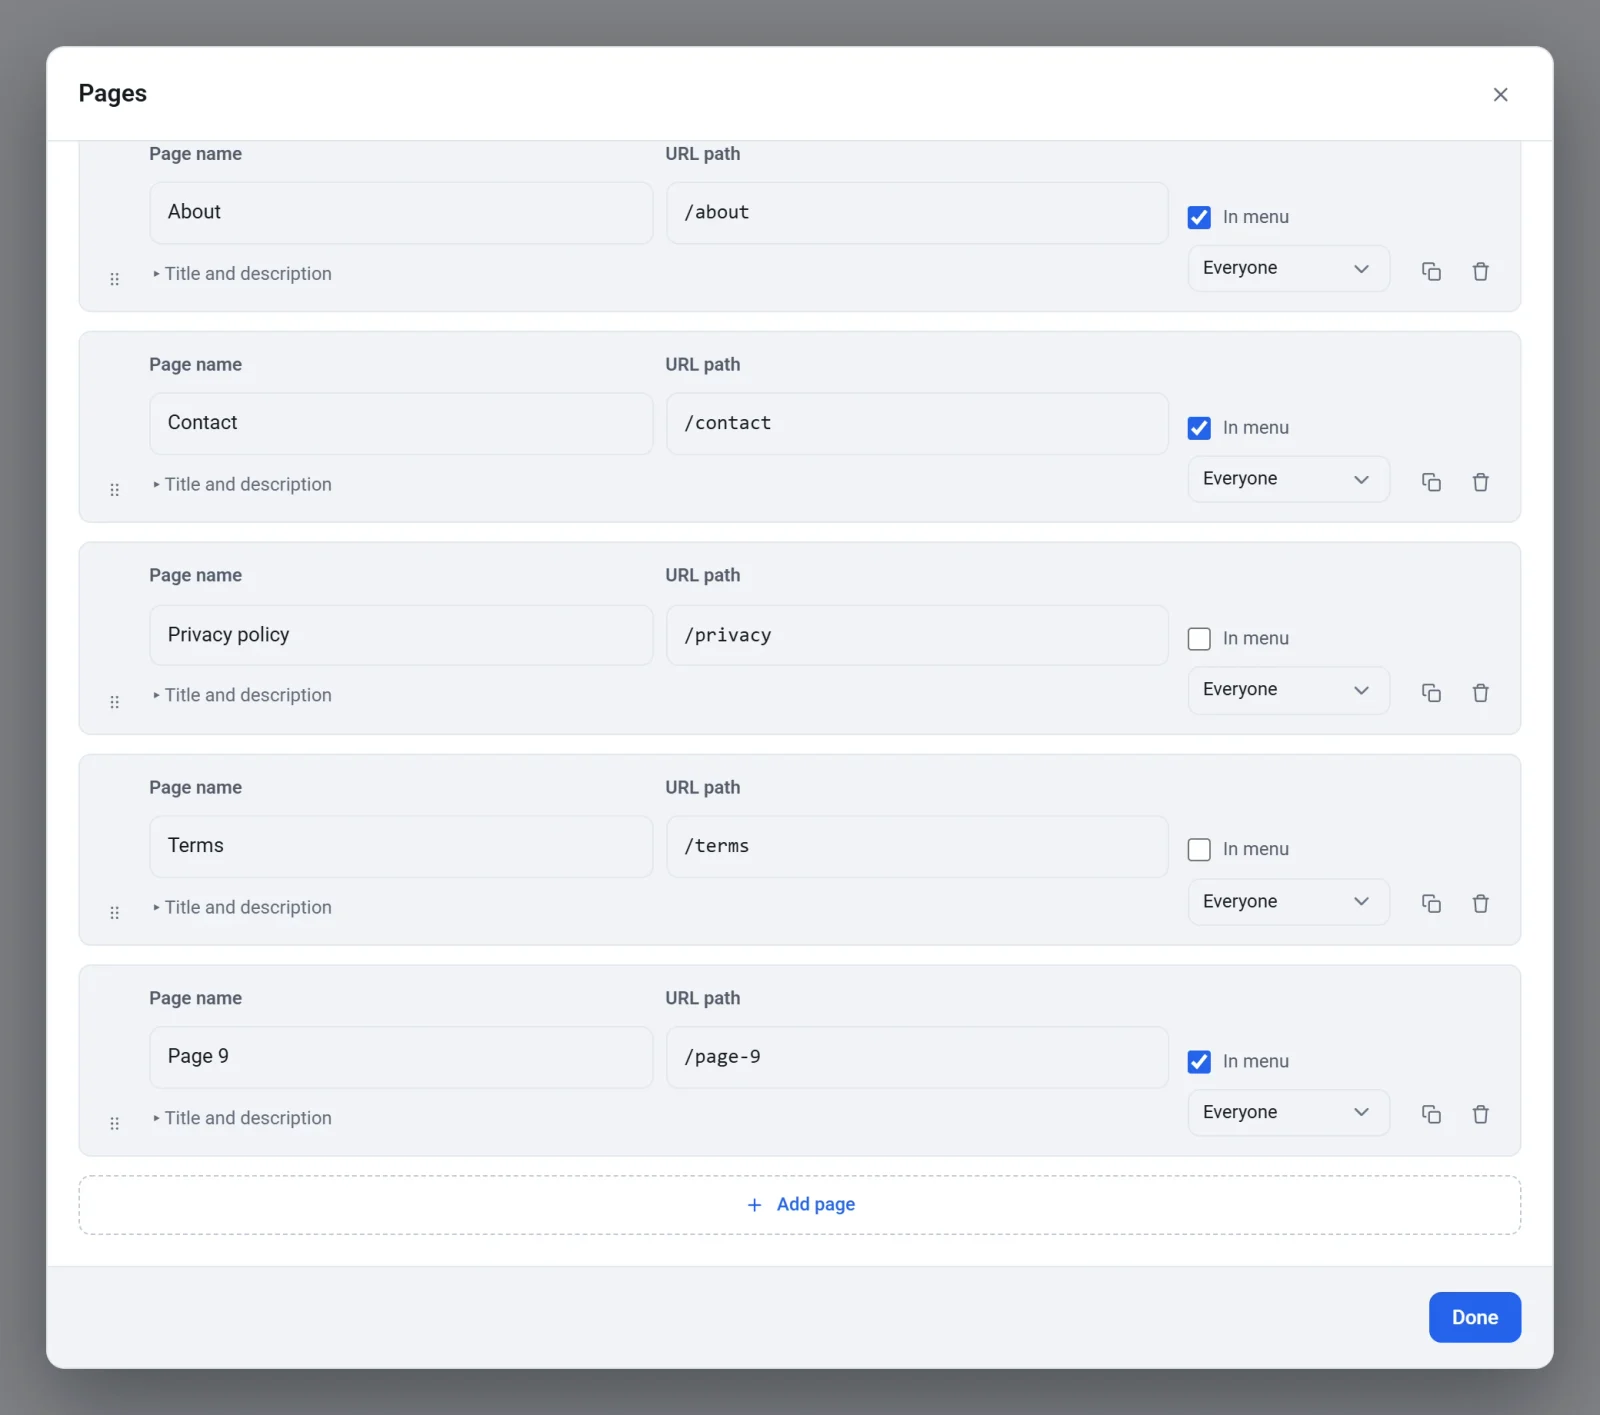This screenshot has width=1600, height=1415.
Task: Uncheck In menu for Page 9
Action: coord(1199,1062)
